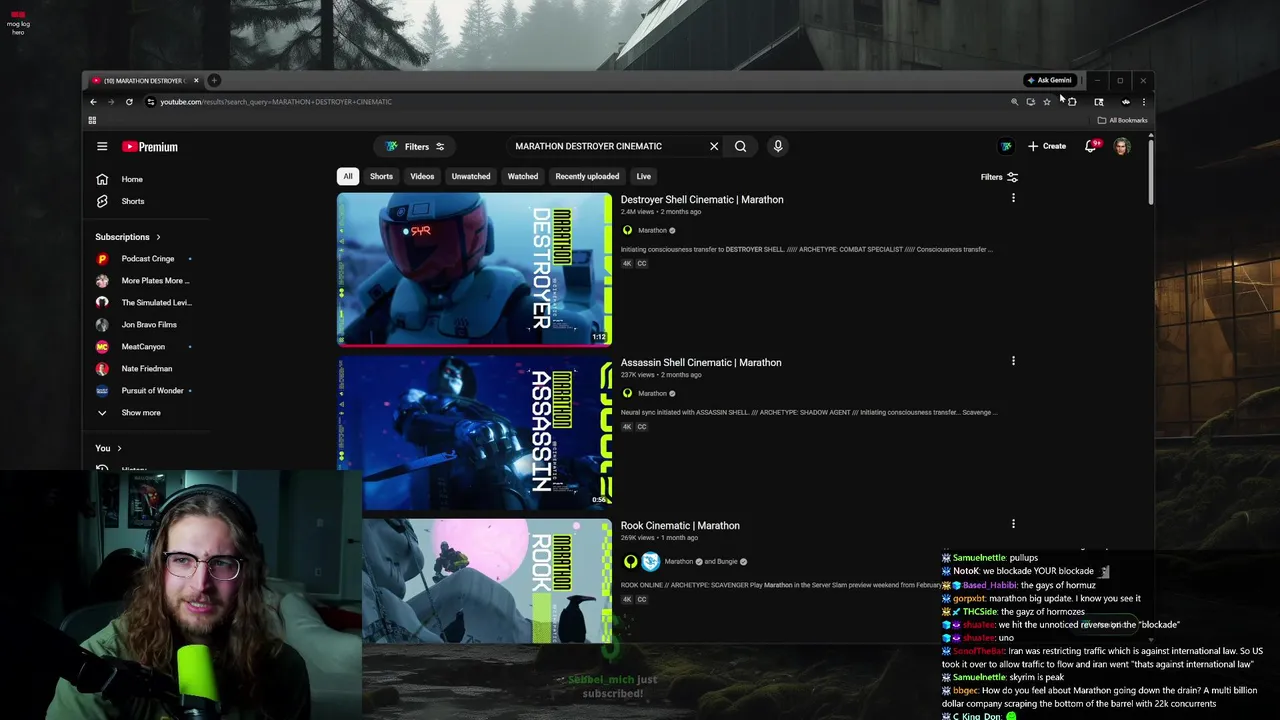Open Assassin Shell Cinematic title link

(701, 363)
